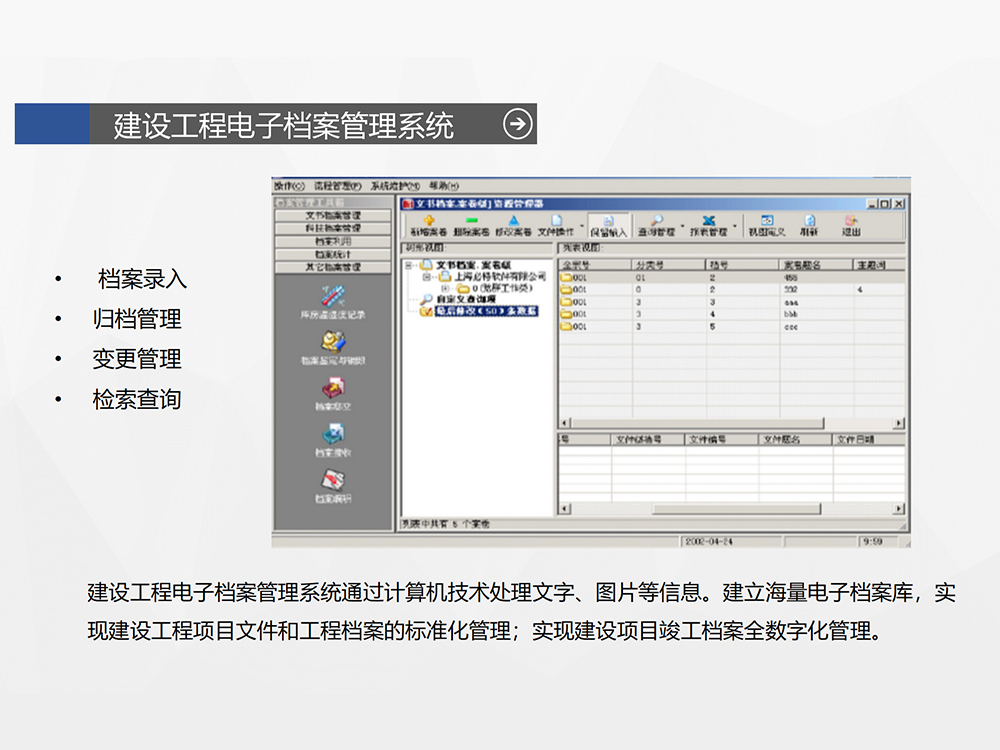Open the 库房温湿度记录 thermometer icon
The height and width of the screenshot is (750, 1000).
333,296
